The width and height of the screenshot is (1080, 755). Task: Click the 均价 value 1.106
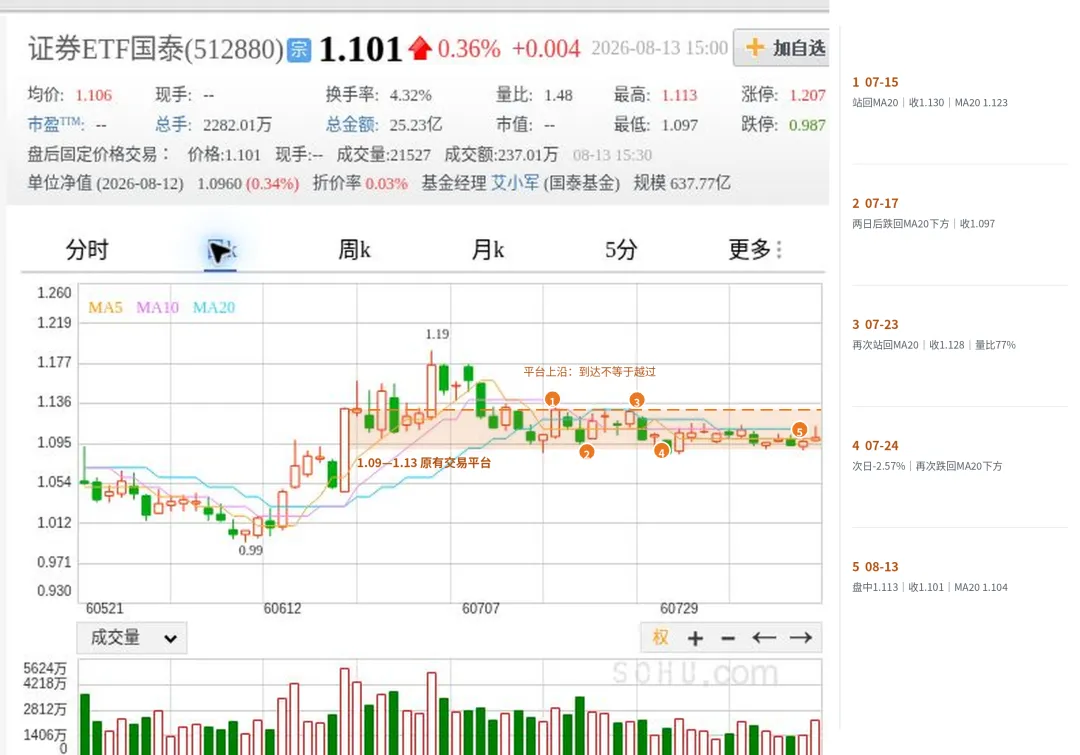[94, 95]
